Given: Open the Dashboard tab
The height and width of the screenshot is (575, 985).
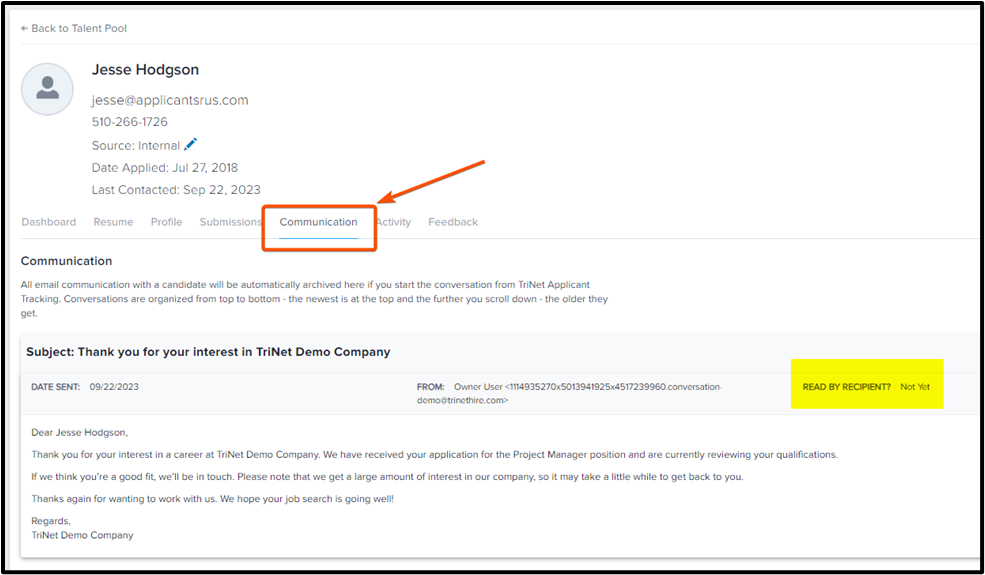Looking at the screenshot, I should point(48,222).
